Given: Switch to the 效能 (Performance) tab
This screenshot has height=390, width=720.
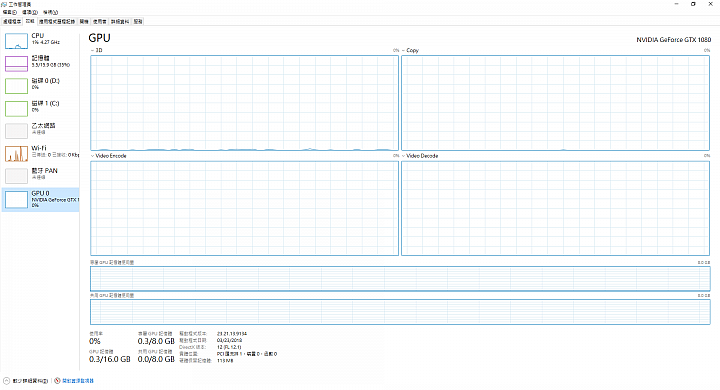Looking at the screenshot, I should [30, 21].
